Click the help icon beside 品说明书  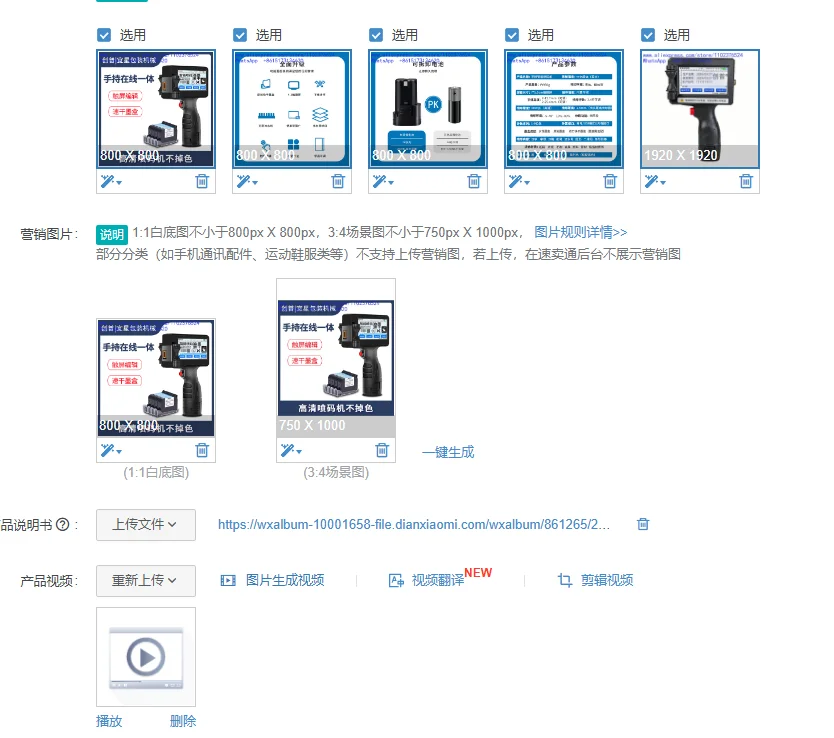63,525
